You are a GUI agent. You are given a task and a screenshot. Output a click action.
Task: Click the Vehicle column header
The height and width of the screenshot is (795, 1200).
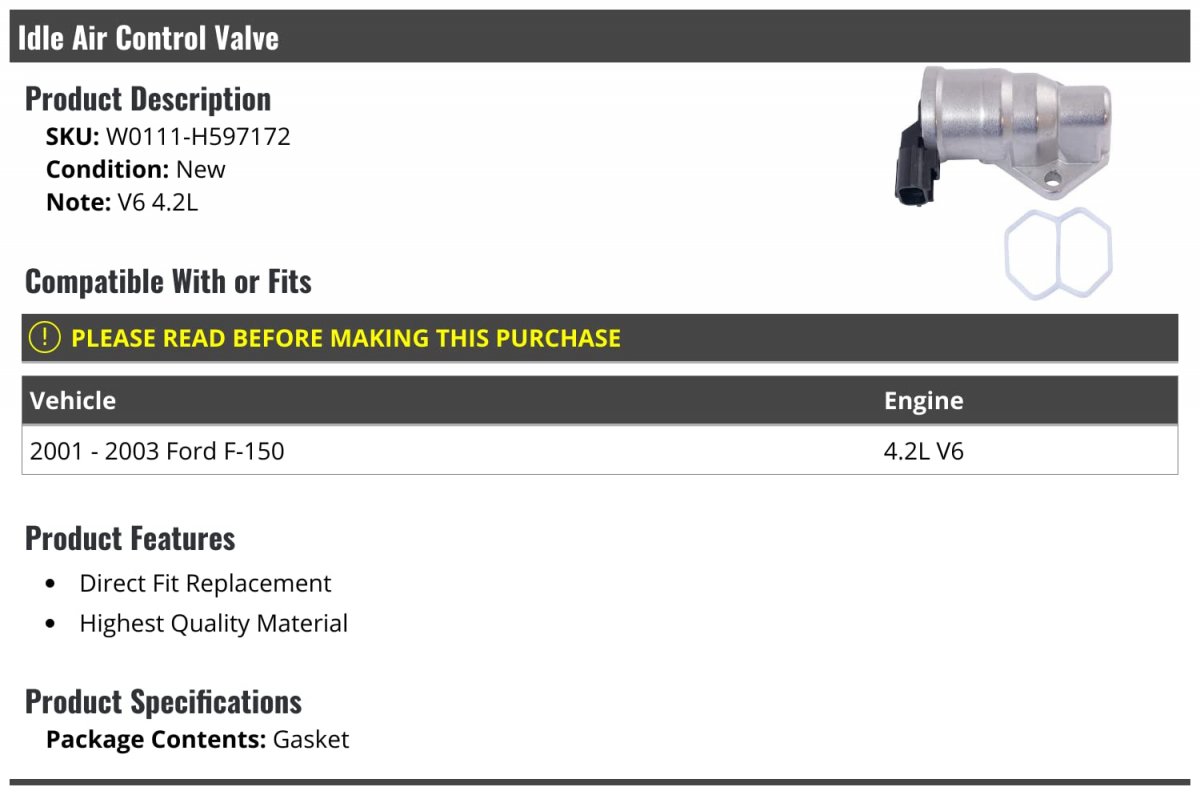pos(73,401)
